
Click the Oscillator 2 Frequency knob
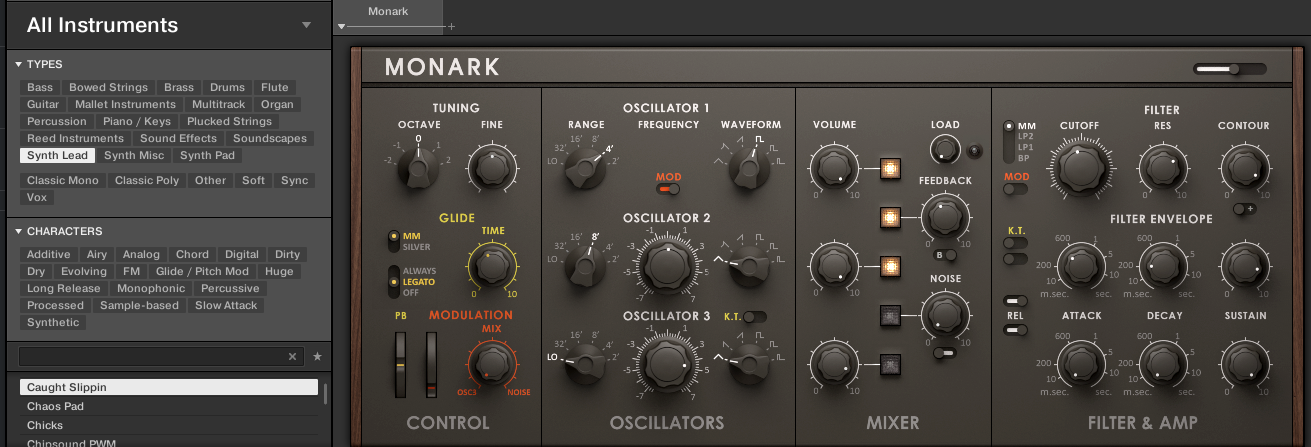[667, 265]
